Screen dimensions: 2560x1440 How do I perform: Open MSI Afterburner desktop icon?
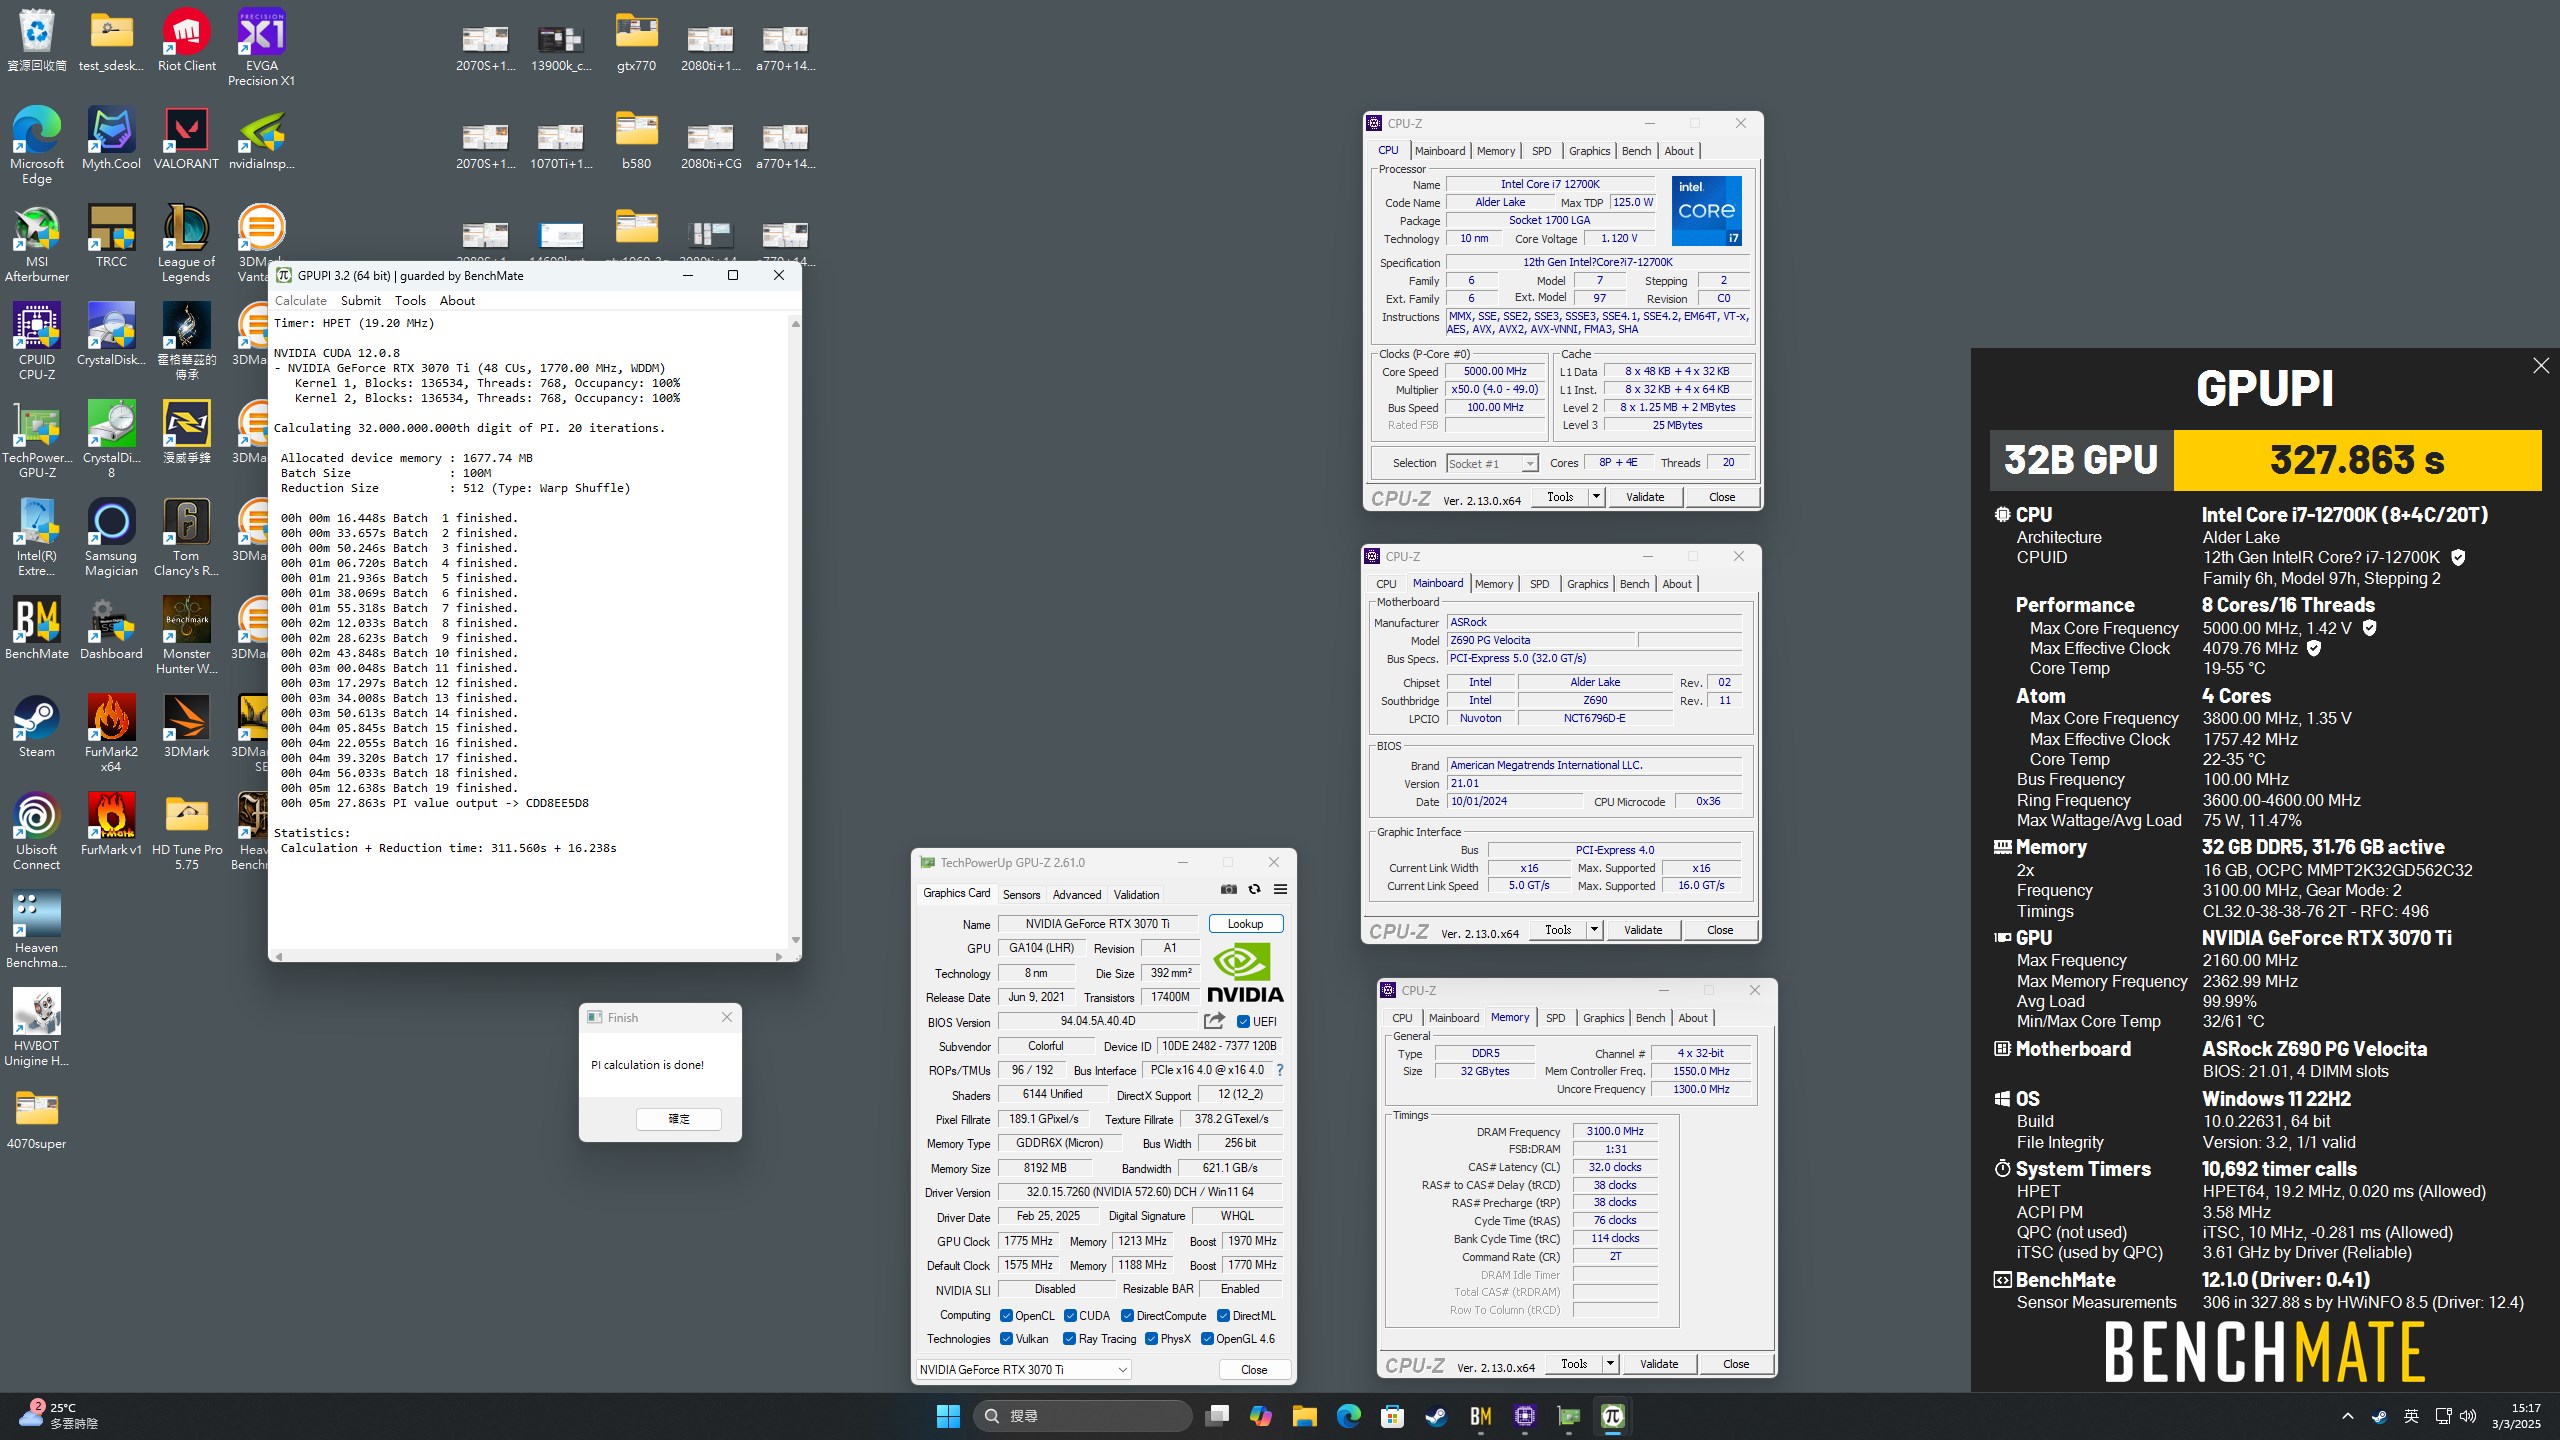(37, 243)
